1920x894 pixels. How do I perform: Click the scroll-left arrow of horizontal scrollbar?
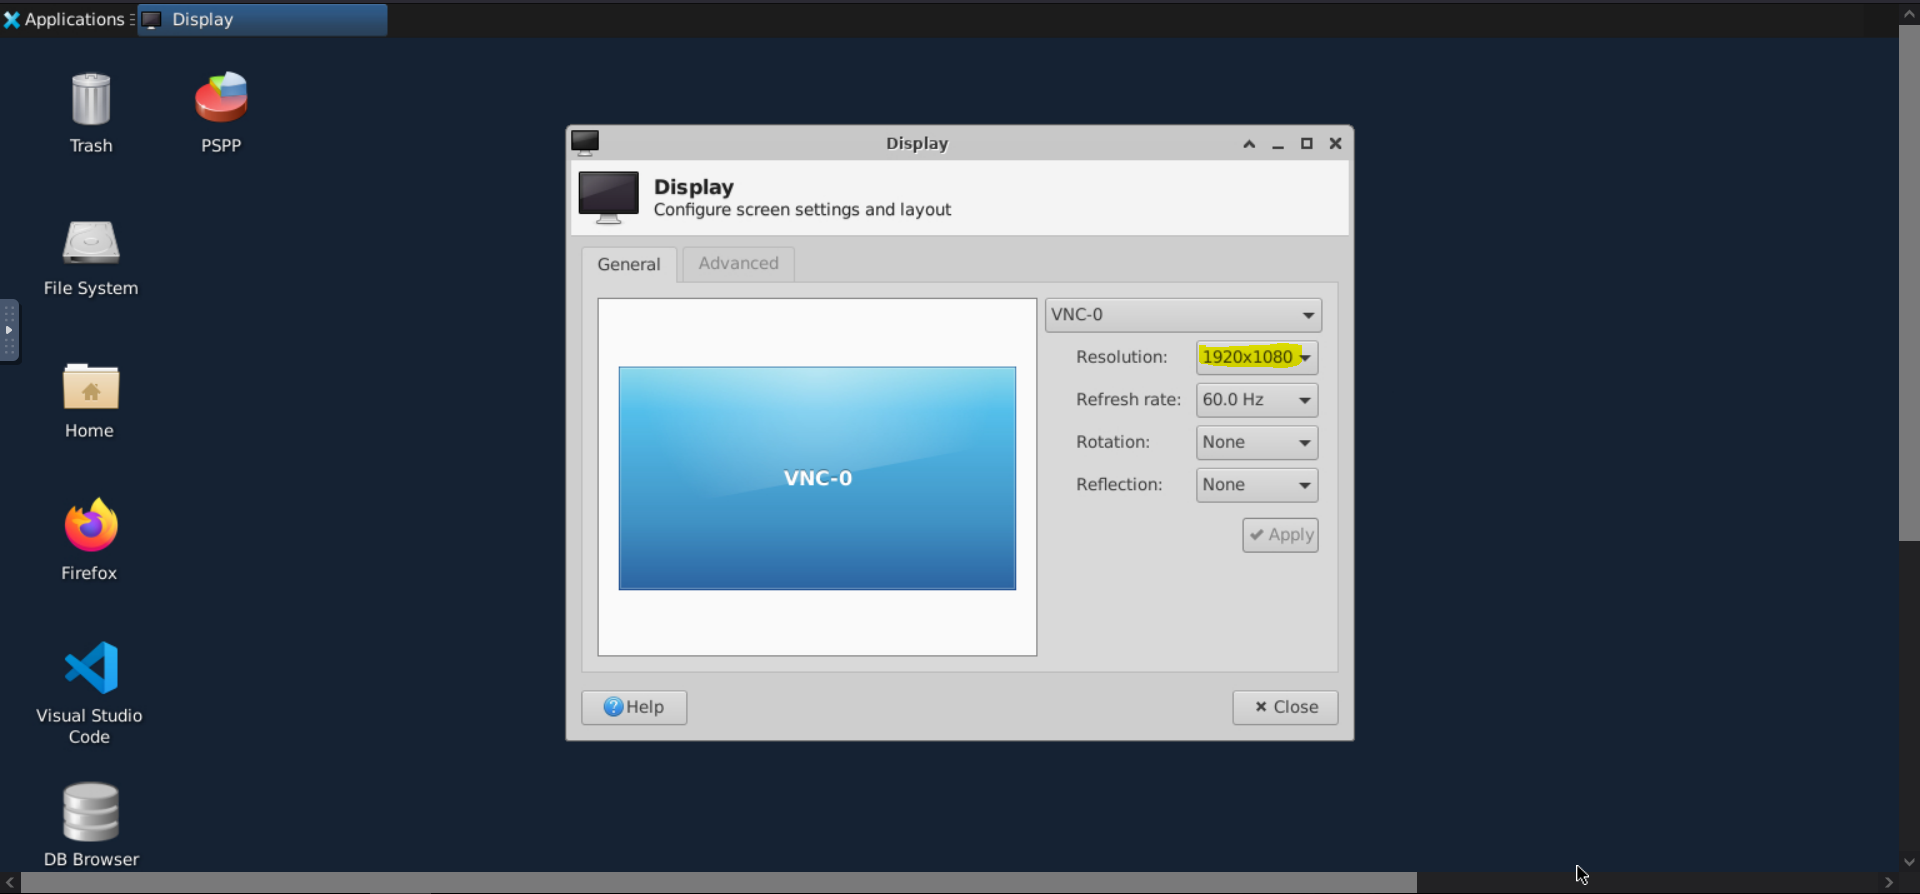[10, 882]
